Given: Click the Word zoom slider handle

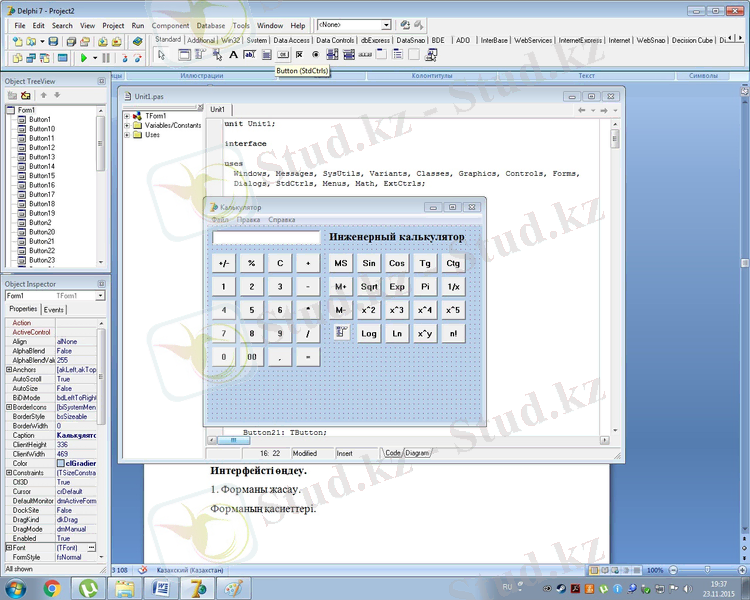Looking at the screenshot, I should [x=707, y=569].
